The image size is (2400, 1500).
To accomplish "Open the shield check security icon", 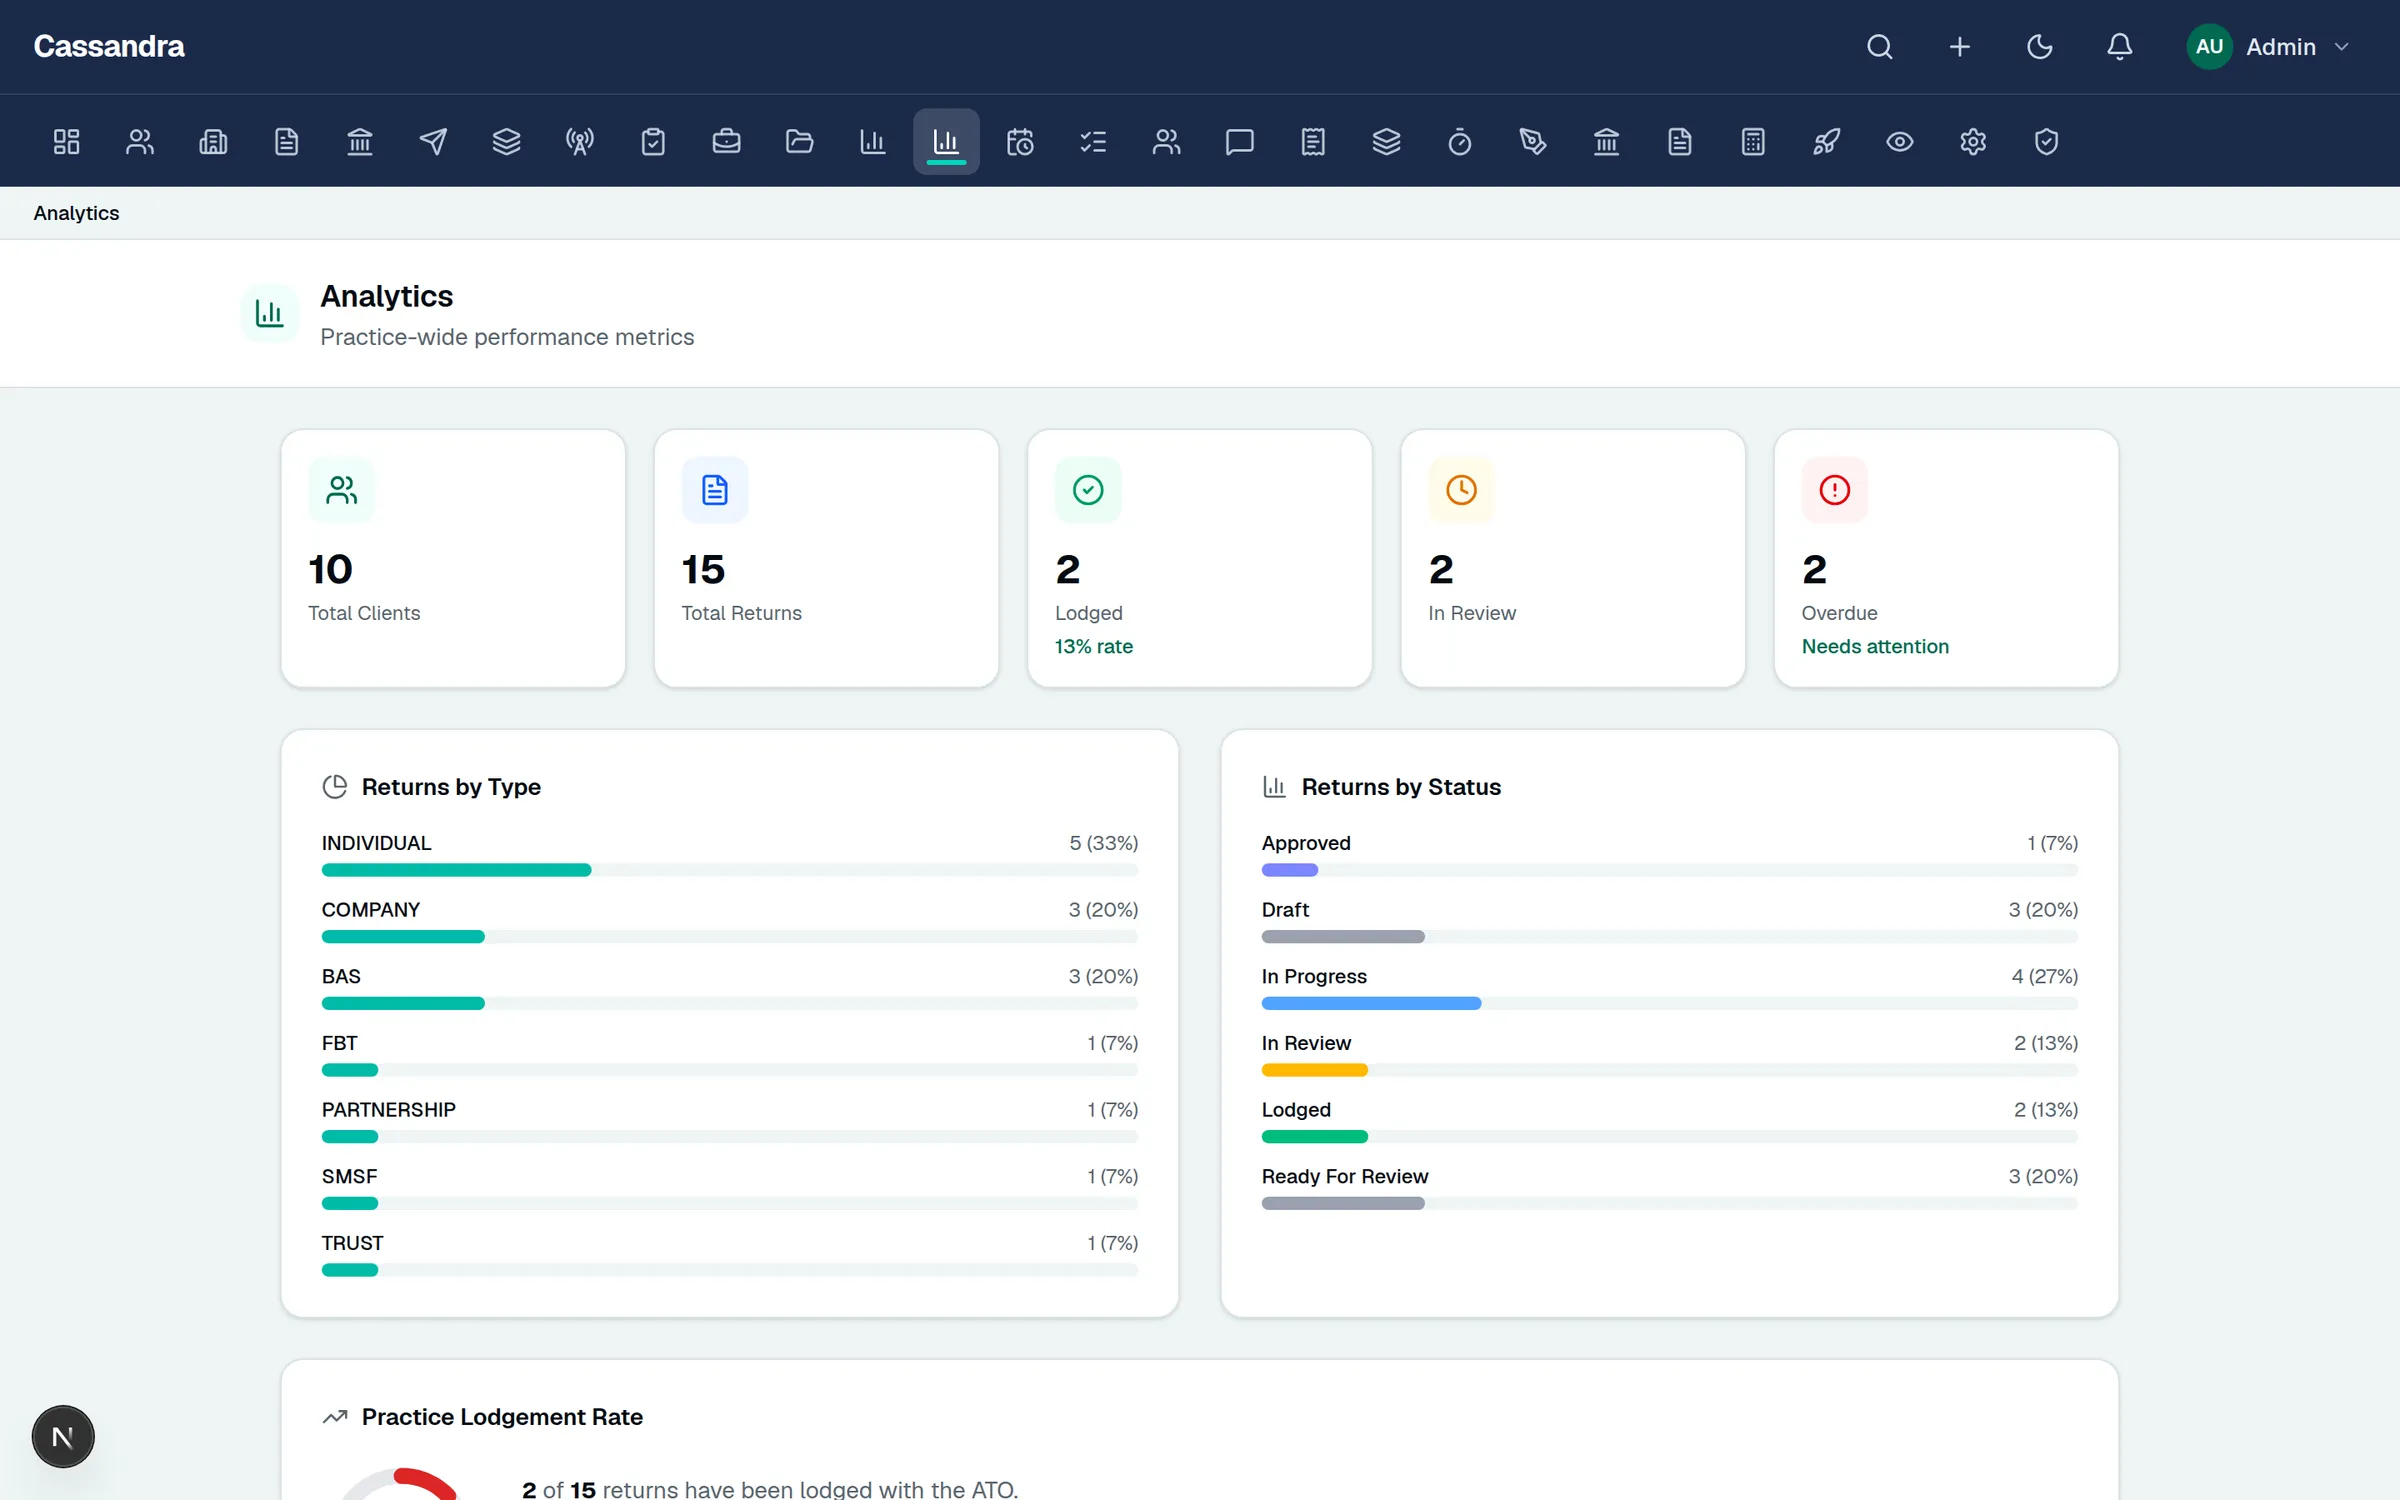I will [2046, 142].
